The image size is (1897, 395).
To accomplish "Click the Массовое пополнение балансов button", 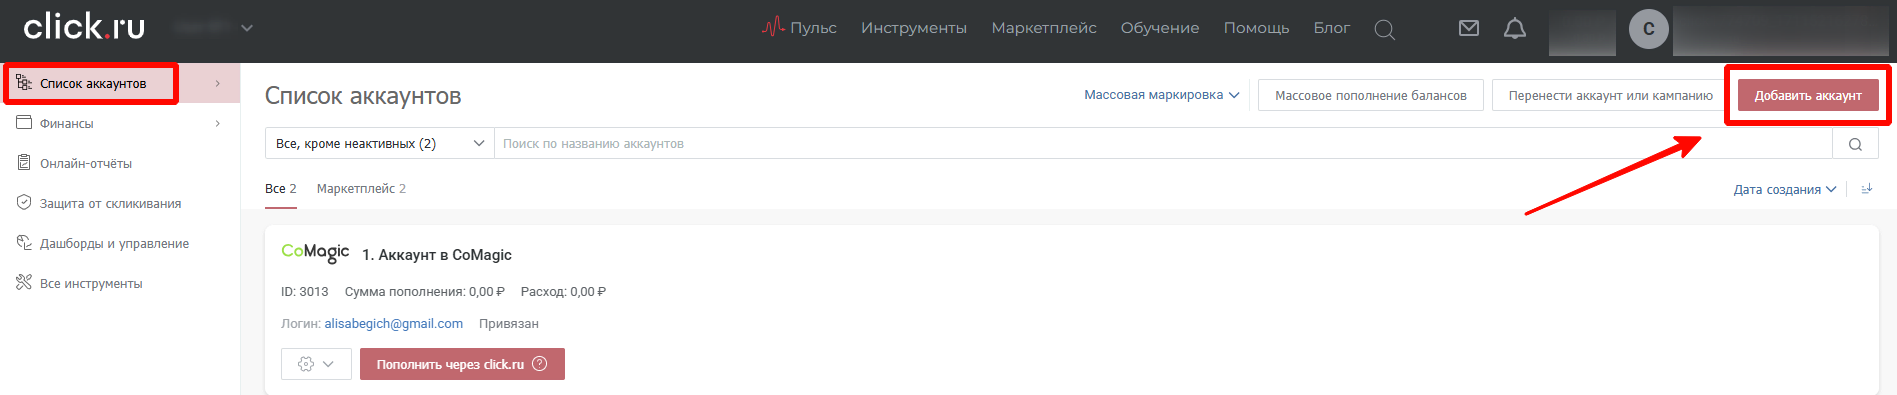I will point(1371,95).
